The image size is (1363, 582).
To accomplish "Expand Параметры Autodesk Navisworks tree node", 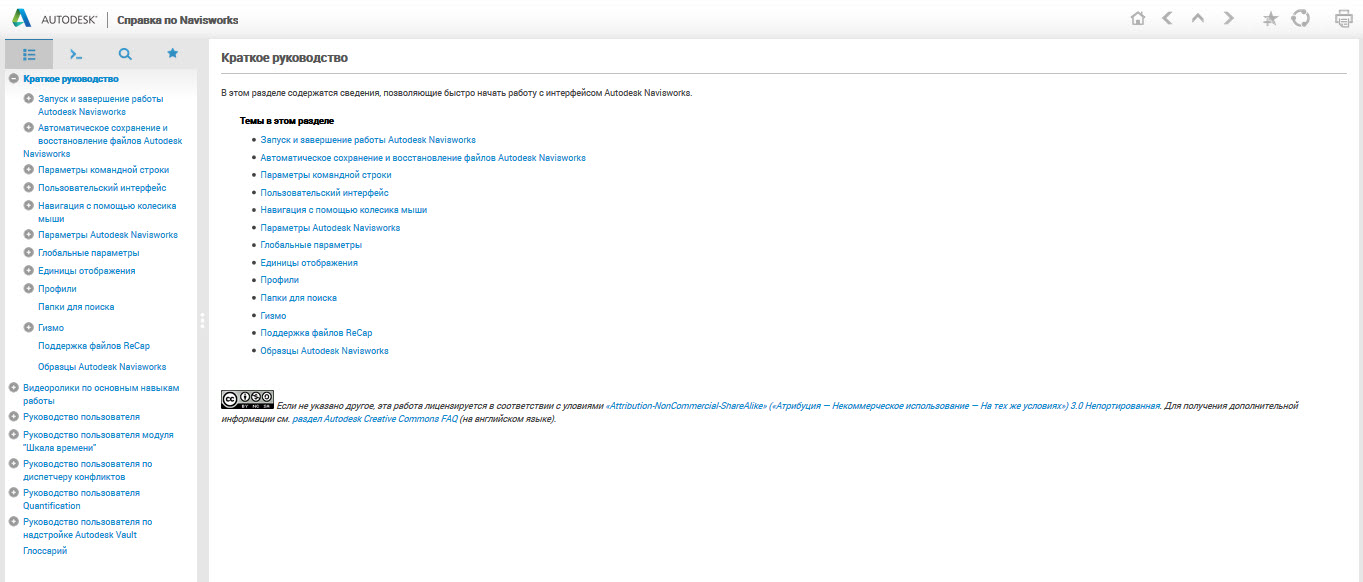I will [29, 234].
